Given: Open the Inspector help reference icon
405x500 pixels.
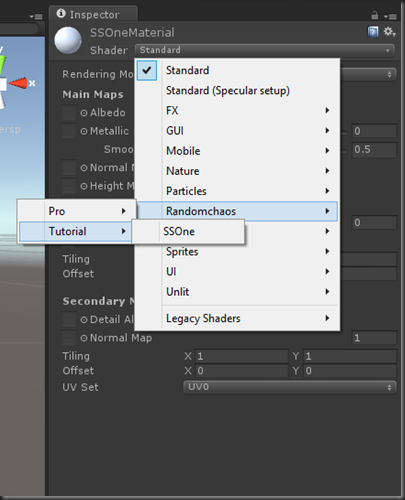Looking at the screenshot, I should (373, 32).
